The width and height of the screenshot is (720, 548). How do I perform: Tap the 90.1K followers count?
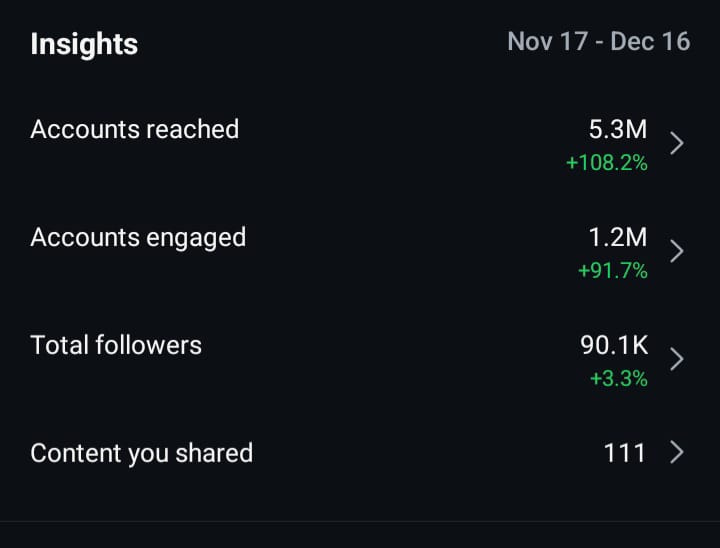tap(614, 345)
